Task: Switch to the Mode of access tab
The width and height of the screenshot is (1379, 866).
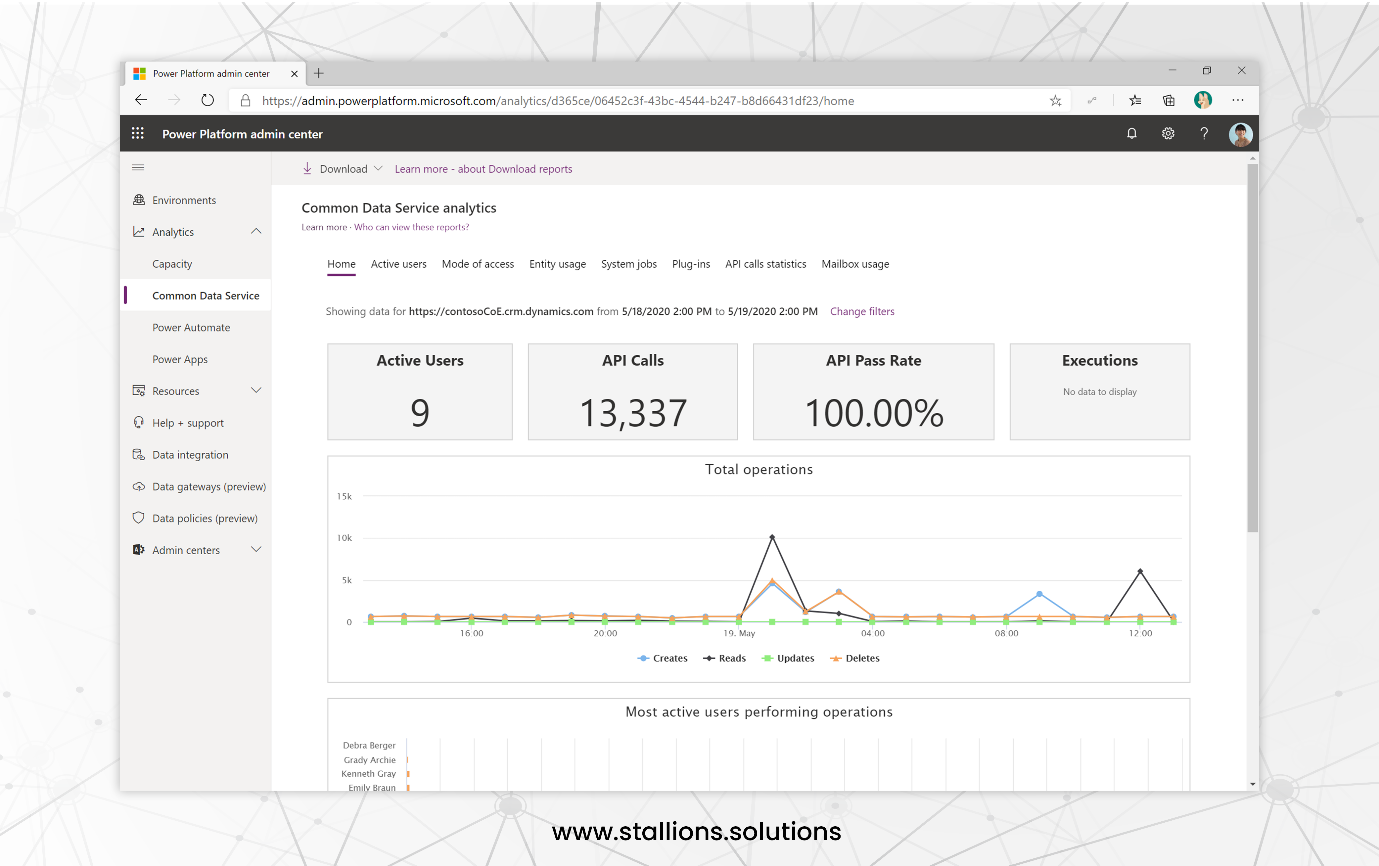Action: (x=478, y=264)
